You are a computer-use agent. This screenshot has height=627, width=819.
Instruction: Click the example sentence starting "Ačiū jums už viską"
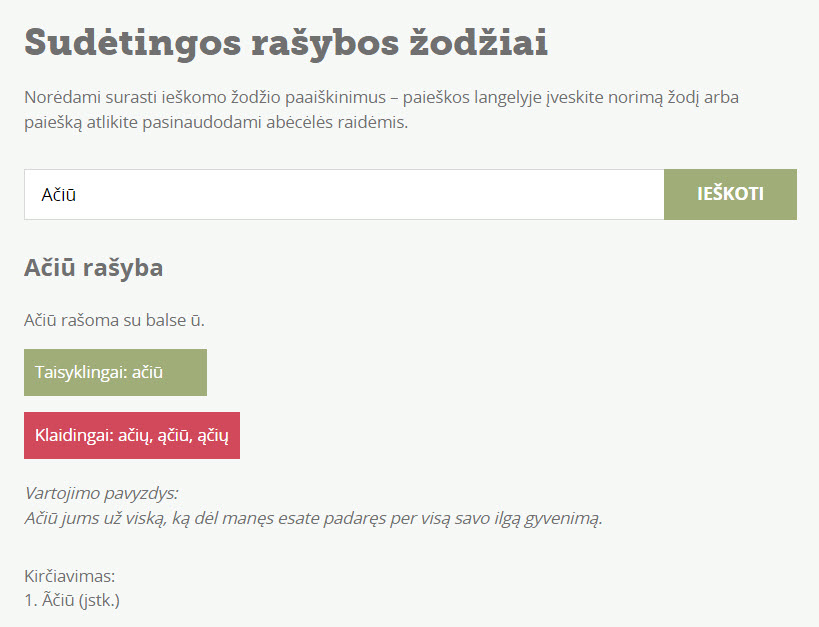pyautogui.click(x=313, y=519)
